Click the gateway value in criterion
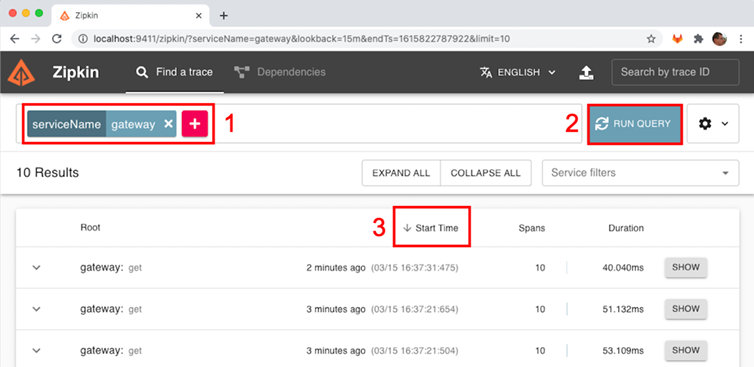 coord(133,124)
